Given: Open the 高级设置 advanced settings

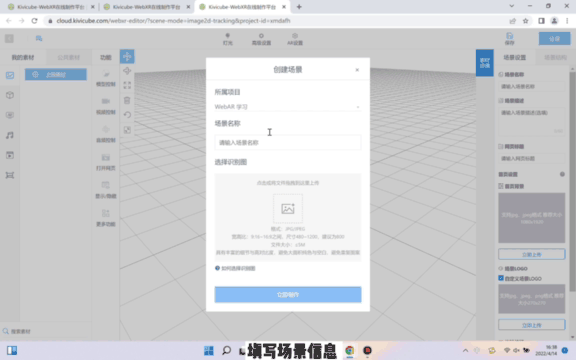Looking at the screenshot, I should (x=261, y=39).
